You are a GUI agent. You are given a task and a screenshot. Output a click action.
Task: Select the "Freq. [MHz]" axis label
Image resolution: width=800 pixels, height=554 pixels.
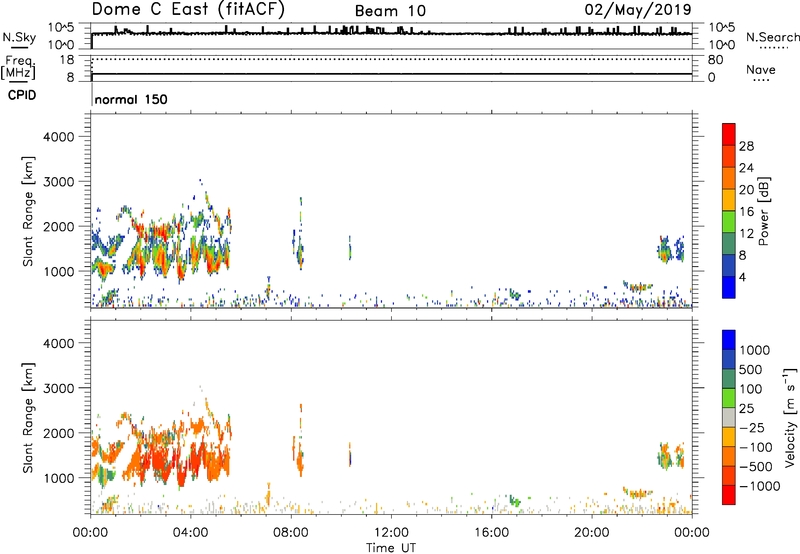tap(18, 68)
